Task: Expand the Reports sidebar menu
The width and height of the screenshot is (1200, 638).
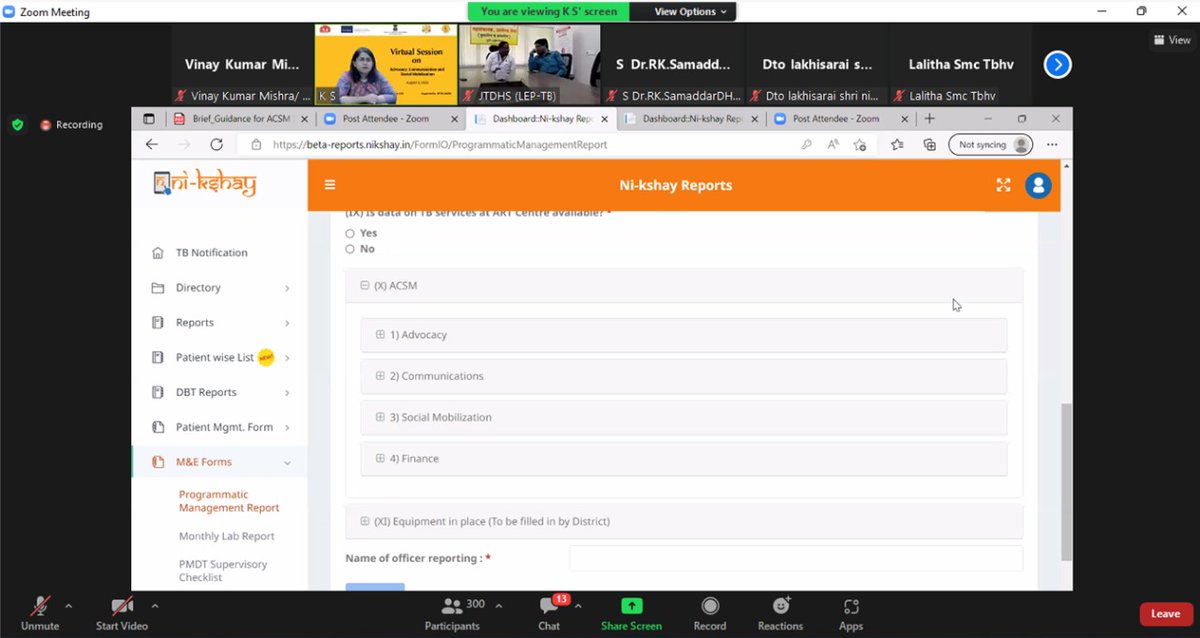Action: point(220,323)
